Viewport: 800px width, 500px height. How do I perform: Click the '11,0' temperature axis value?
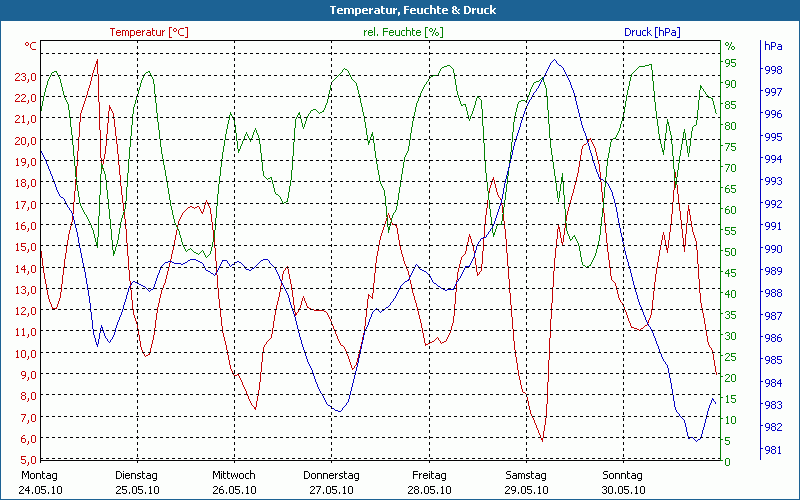26,332
